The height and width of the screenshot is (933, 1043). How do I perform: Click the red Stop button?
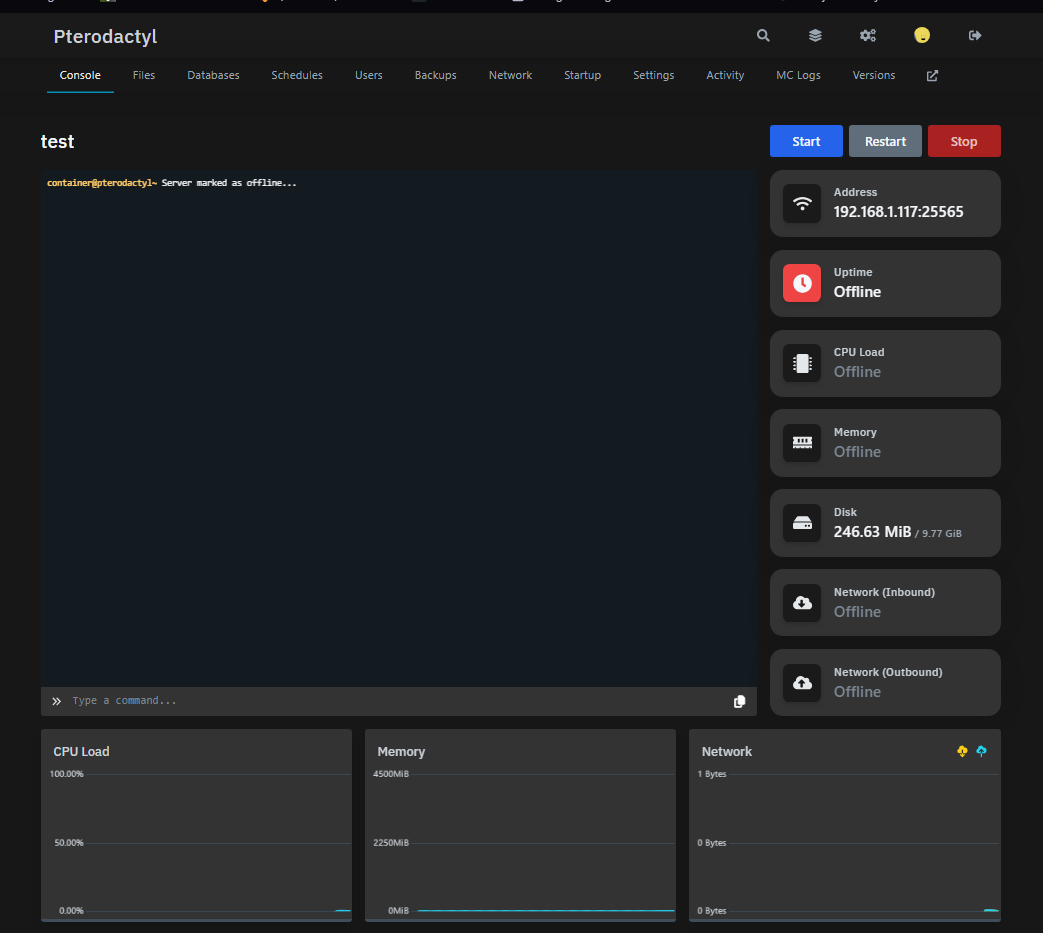(964, 141)
